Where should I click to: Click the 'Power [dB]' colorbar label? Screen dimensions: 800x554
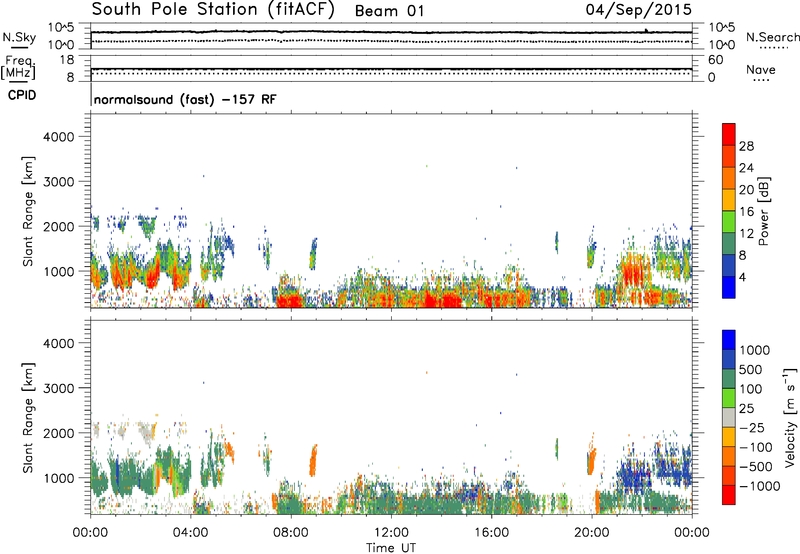(x=764, y=211)
